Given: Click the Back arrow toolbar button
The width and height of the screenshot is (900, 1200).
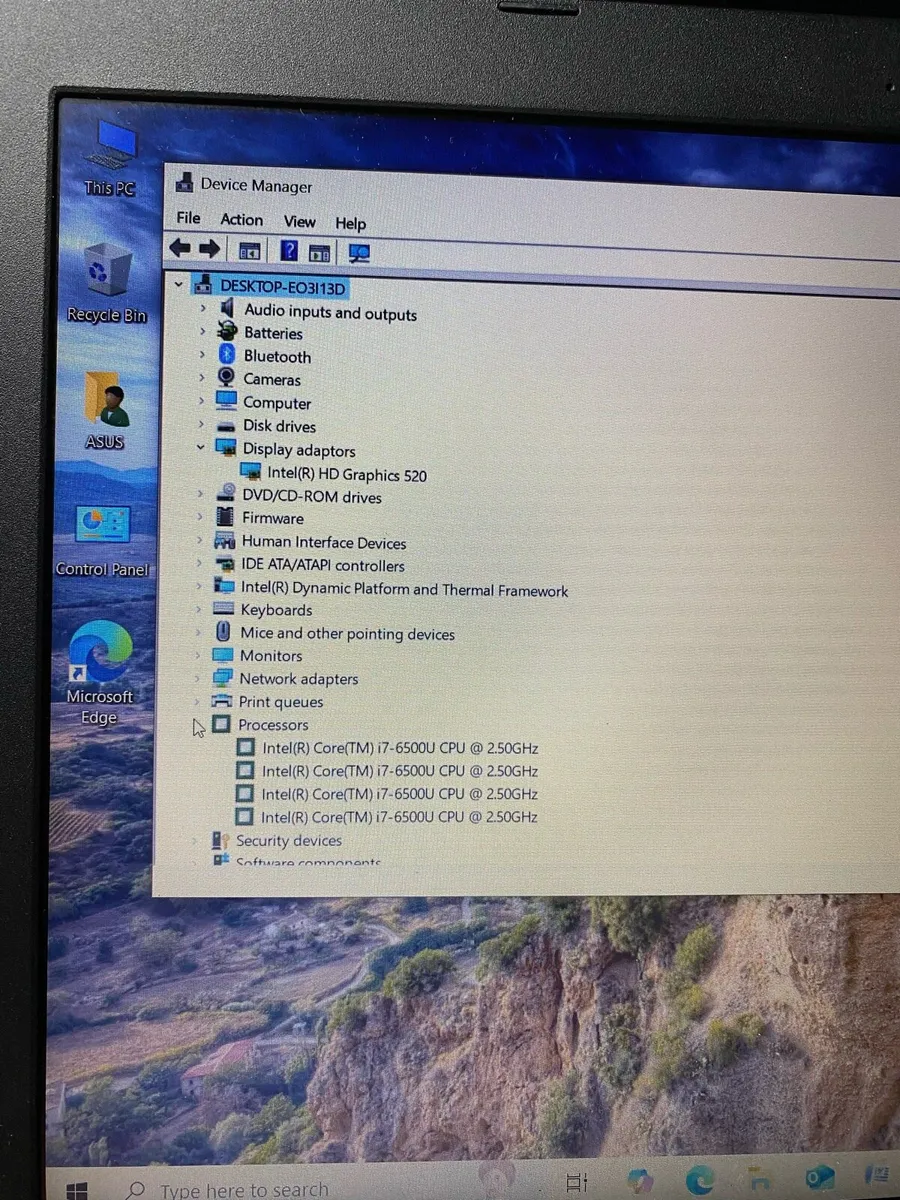Looking at the screenshot, I should tap(180, 249).
